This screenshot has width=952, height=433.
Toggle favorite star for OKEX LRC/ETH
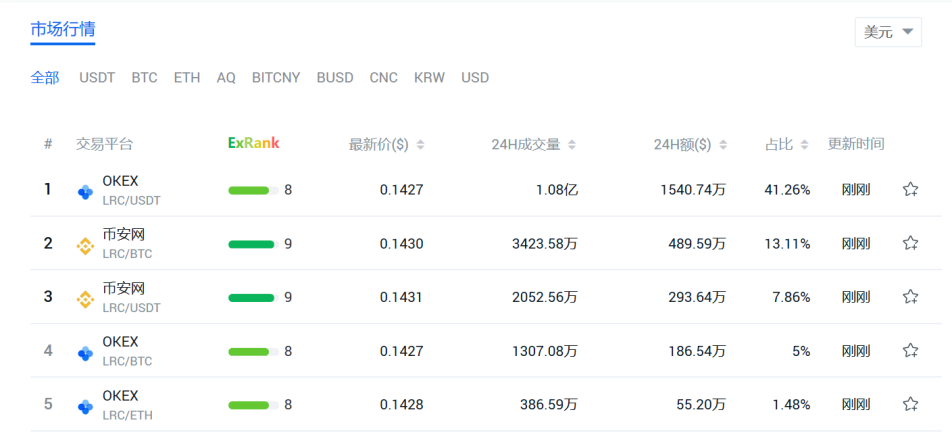pos(910,404)
